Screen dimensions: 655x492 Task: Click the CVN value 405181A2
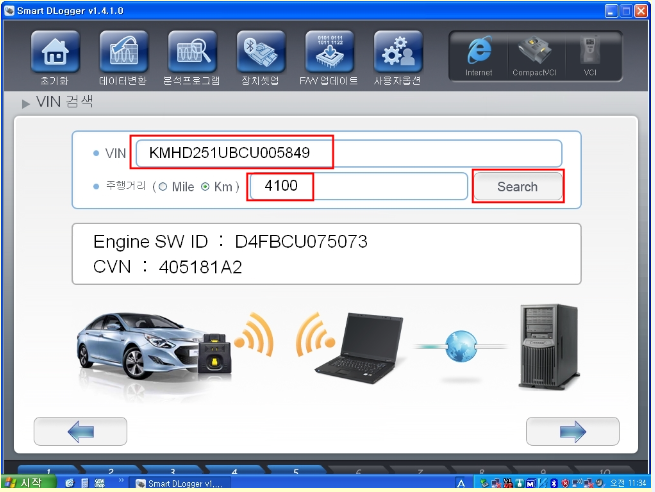pyautogui.click(x=201, y=267)
